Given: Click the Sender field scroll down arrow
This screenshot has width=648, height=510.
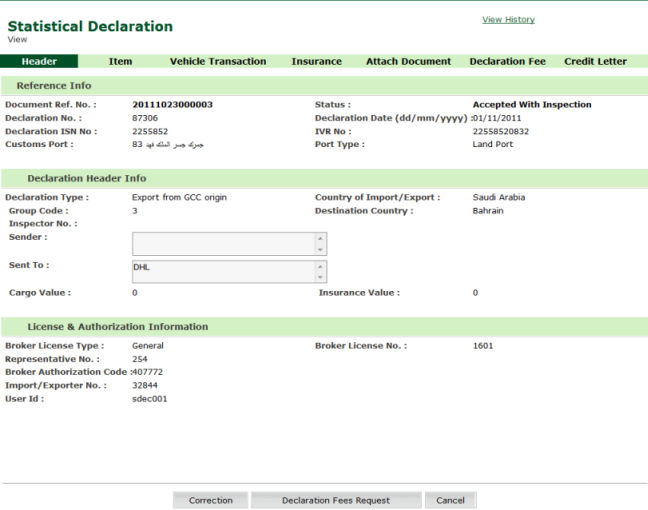Looking at the screenshot, I should [x=320, y=250].
